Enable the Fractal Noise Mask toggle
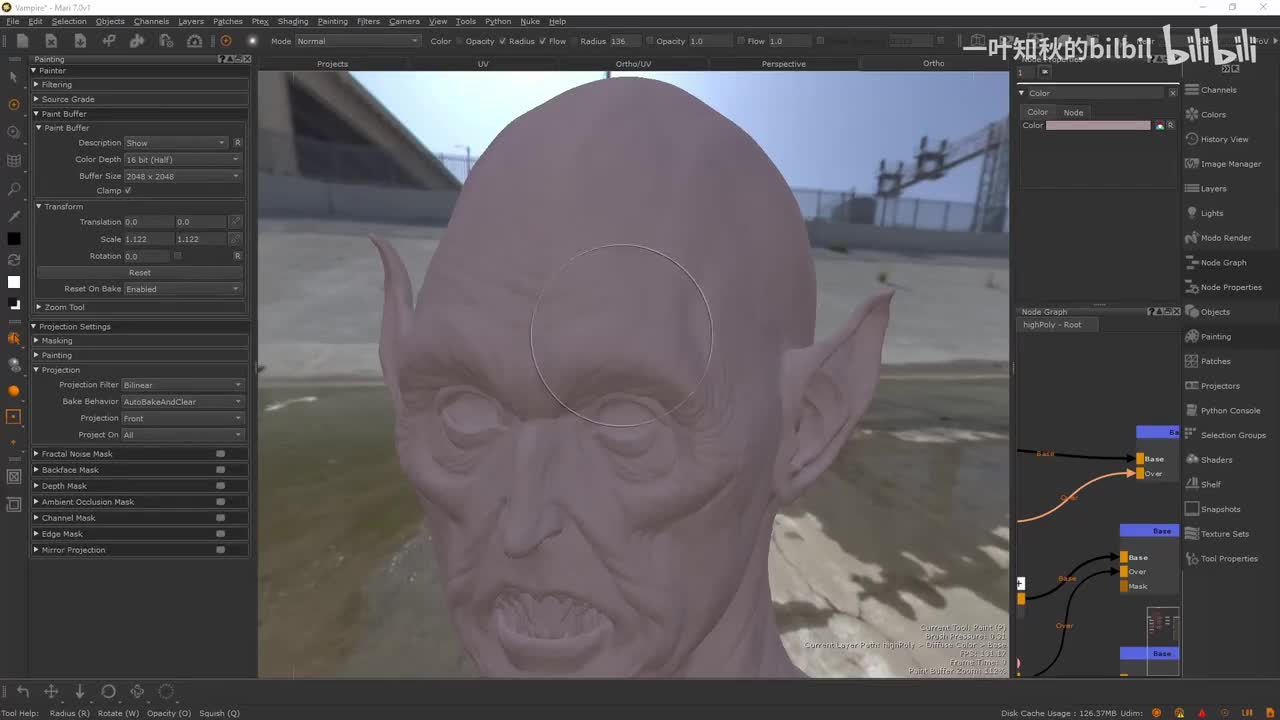 tap(220, 454)
